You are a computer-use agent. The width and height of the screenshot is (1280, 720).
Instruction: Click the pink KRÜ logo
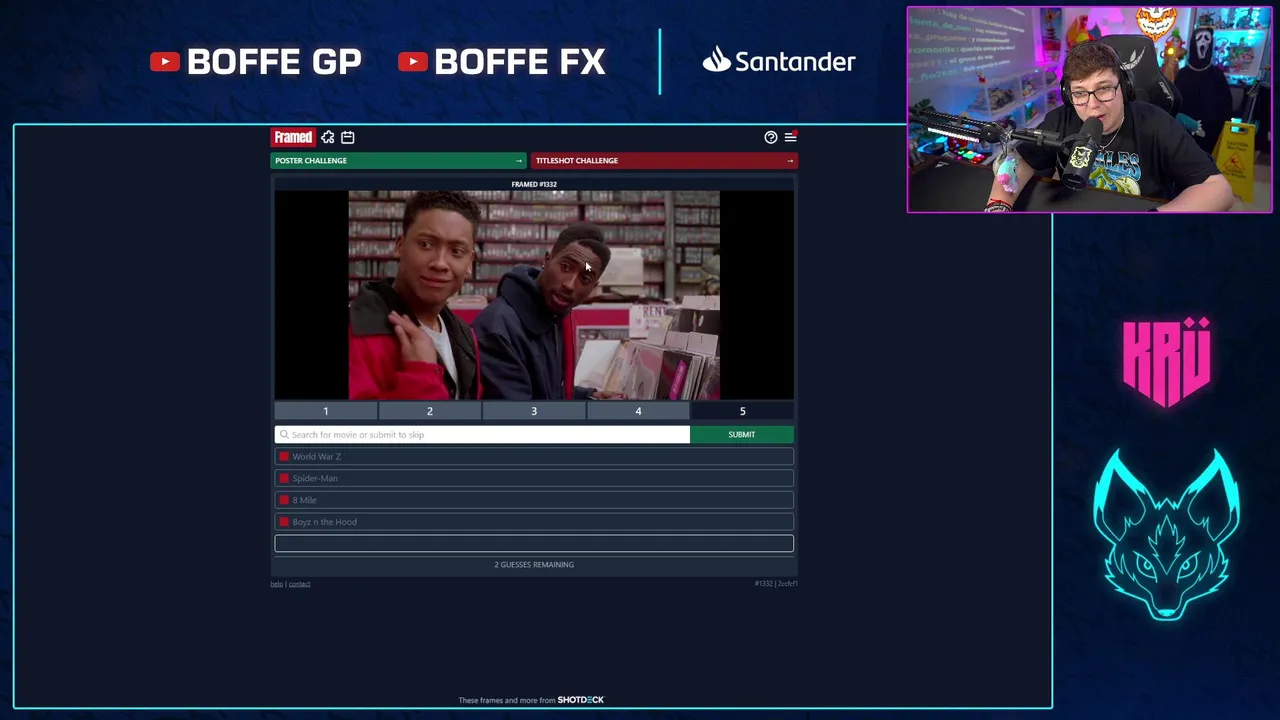tap(1167, 361)
